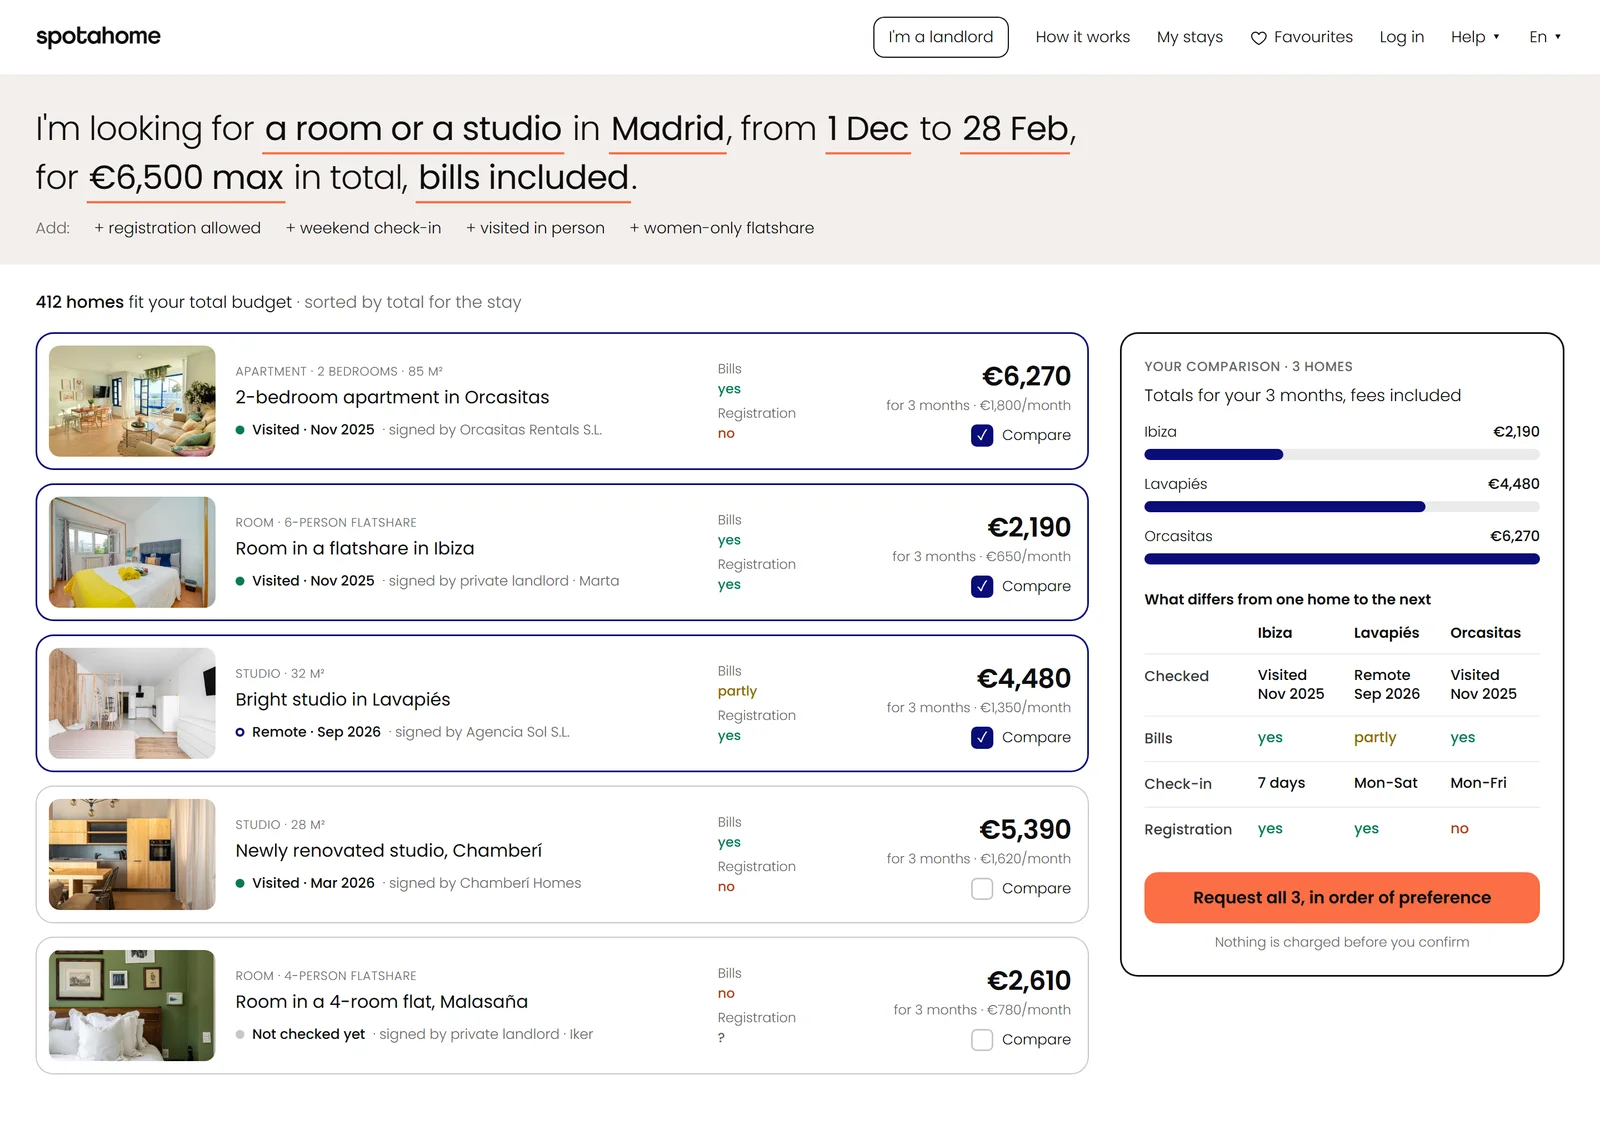The height and width of the screenshot is (1130, 1600).
Task: Click the Orcasitas total bar in comparison
Action: (x=1342, y=559)
